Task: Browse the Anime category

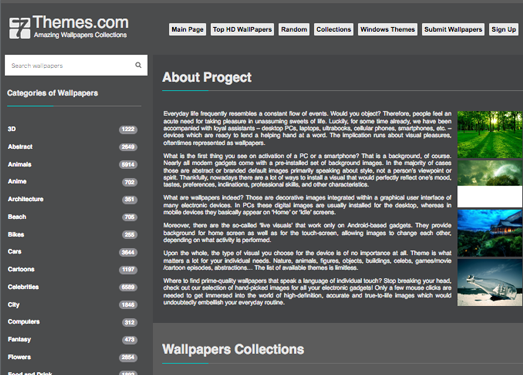Action: pyautogui.click(x=17, y=181)
